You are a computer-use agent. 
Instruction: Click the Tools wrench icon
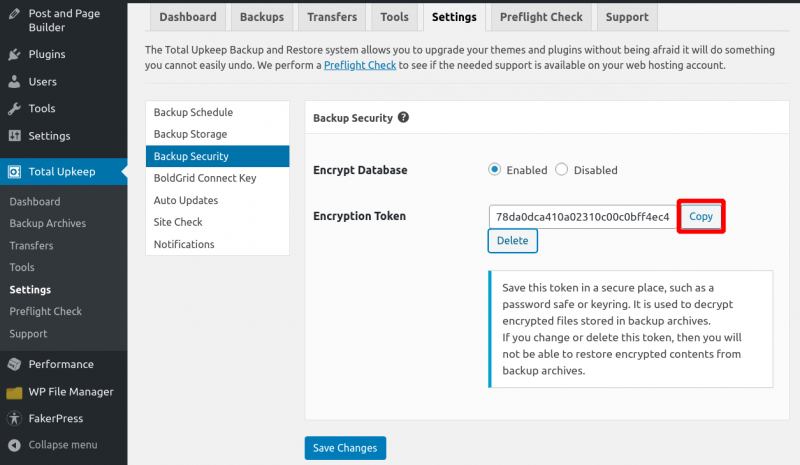pyautogui.click(x=14, y=108)
